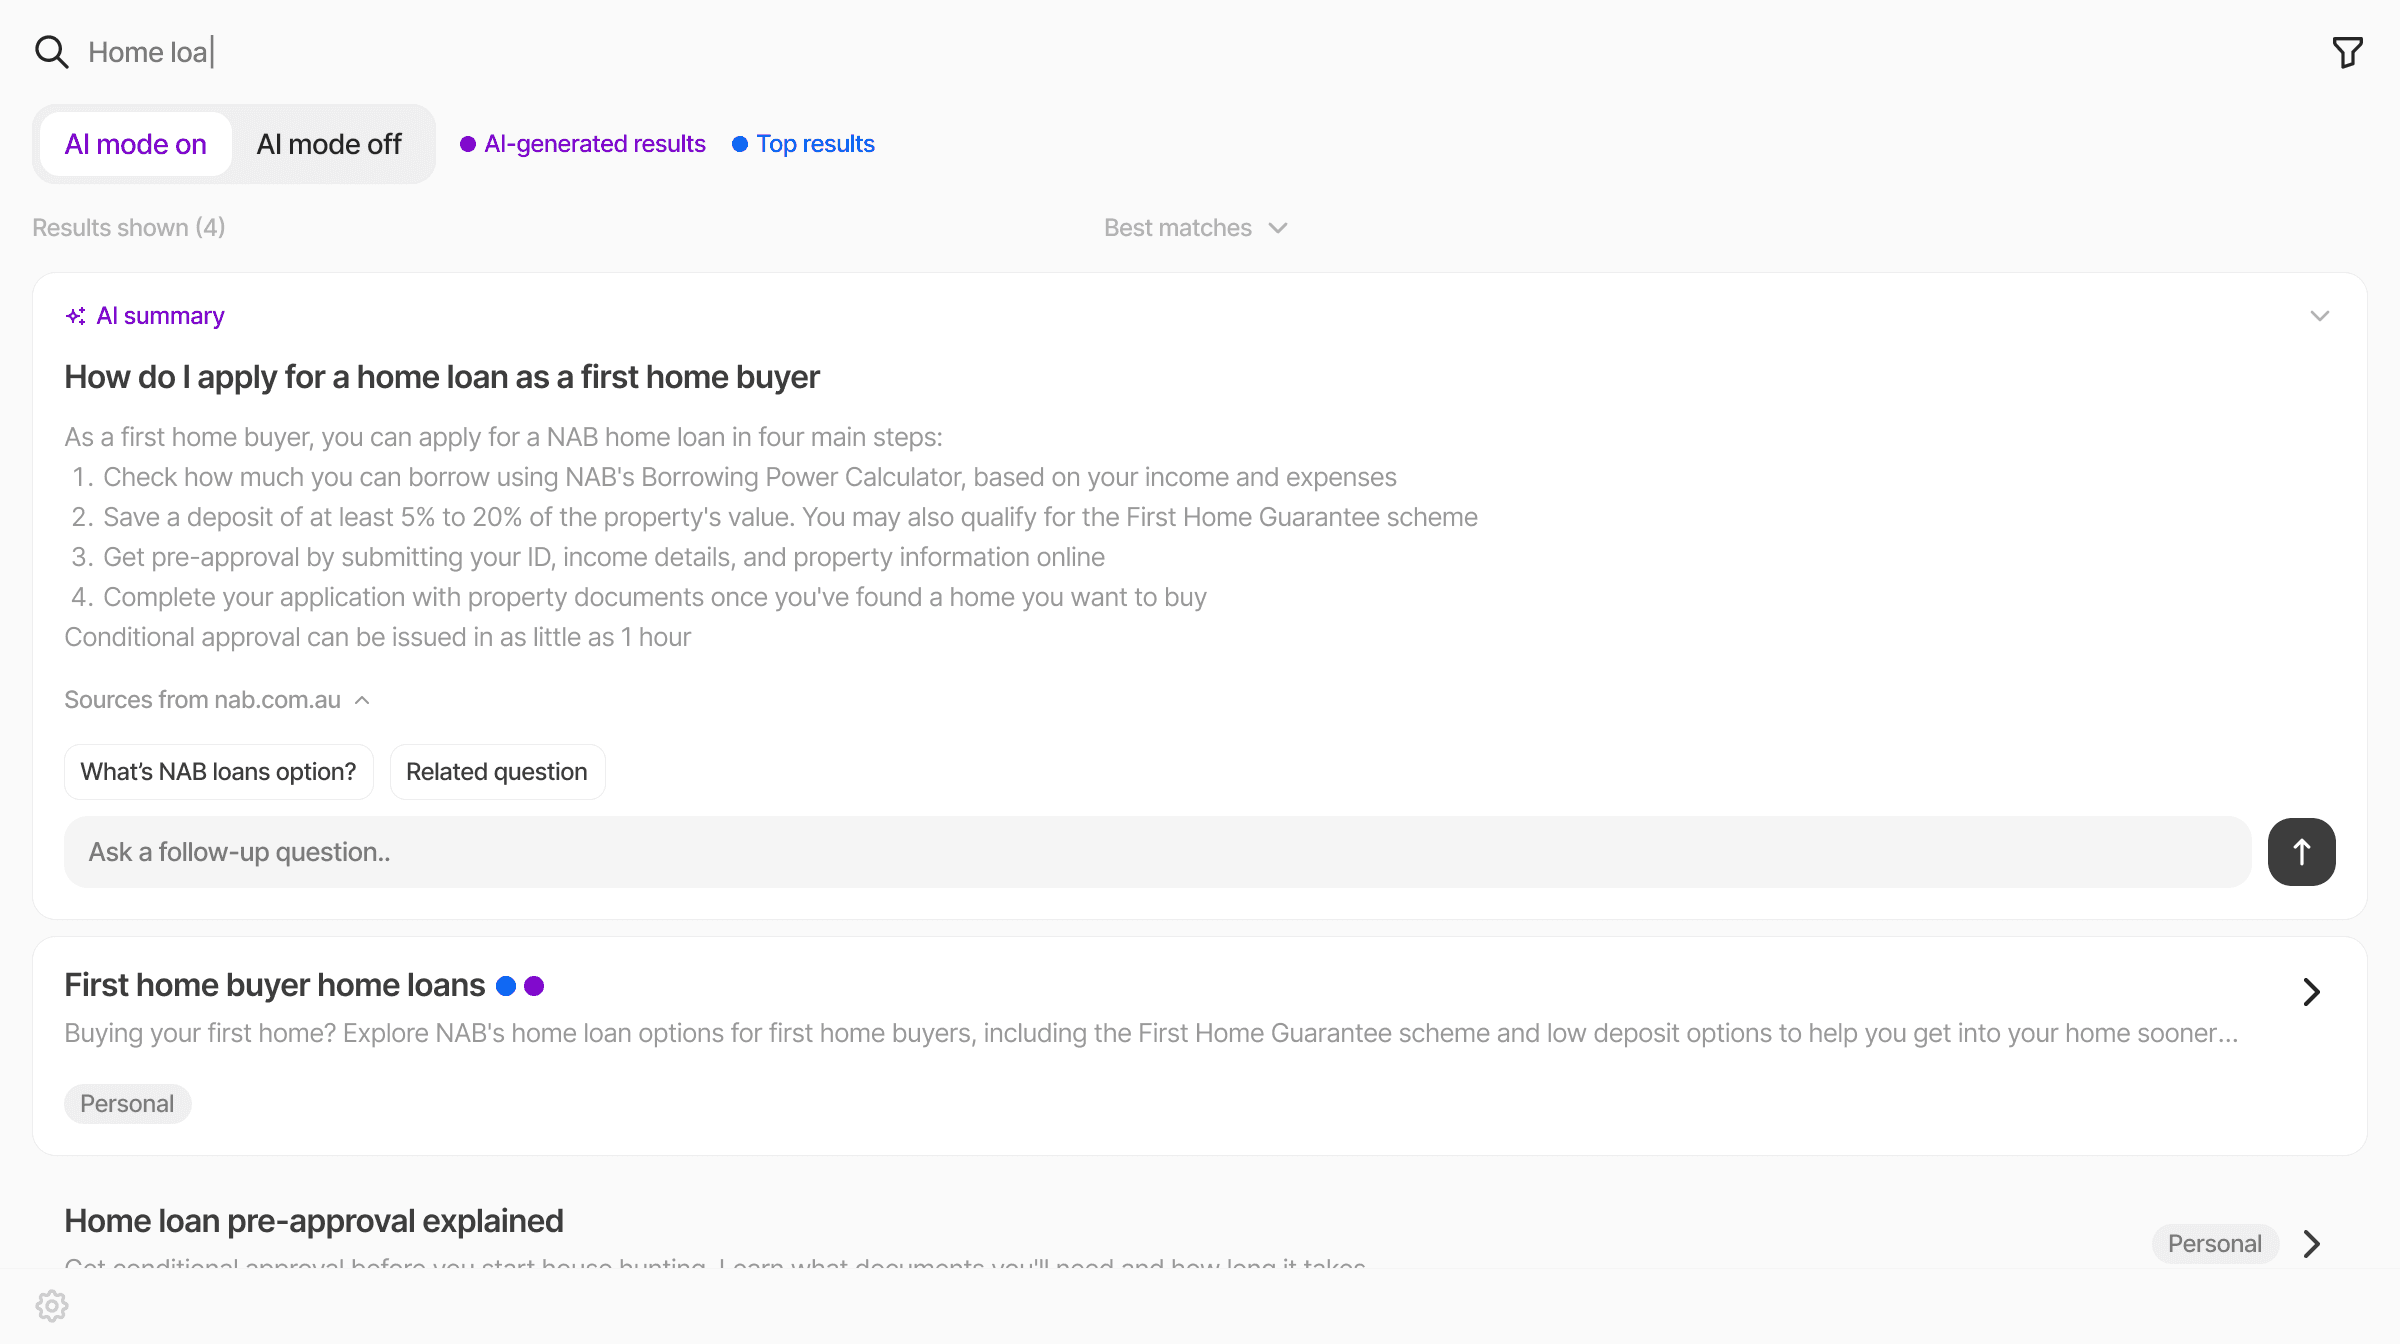Image resolution: width=2400 pixels, height=1344 pixels.
Task: Click Personal tag on pre-approval result
Action: tap(2214, 1244)
